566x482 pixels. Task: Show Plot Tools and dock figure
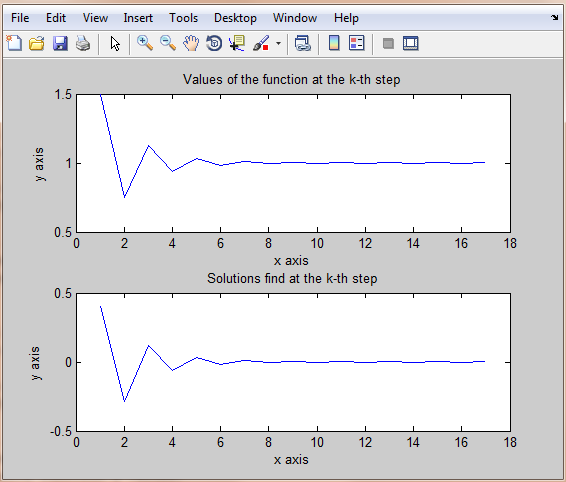click(410, 43)
